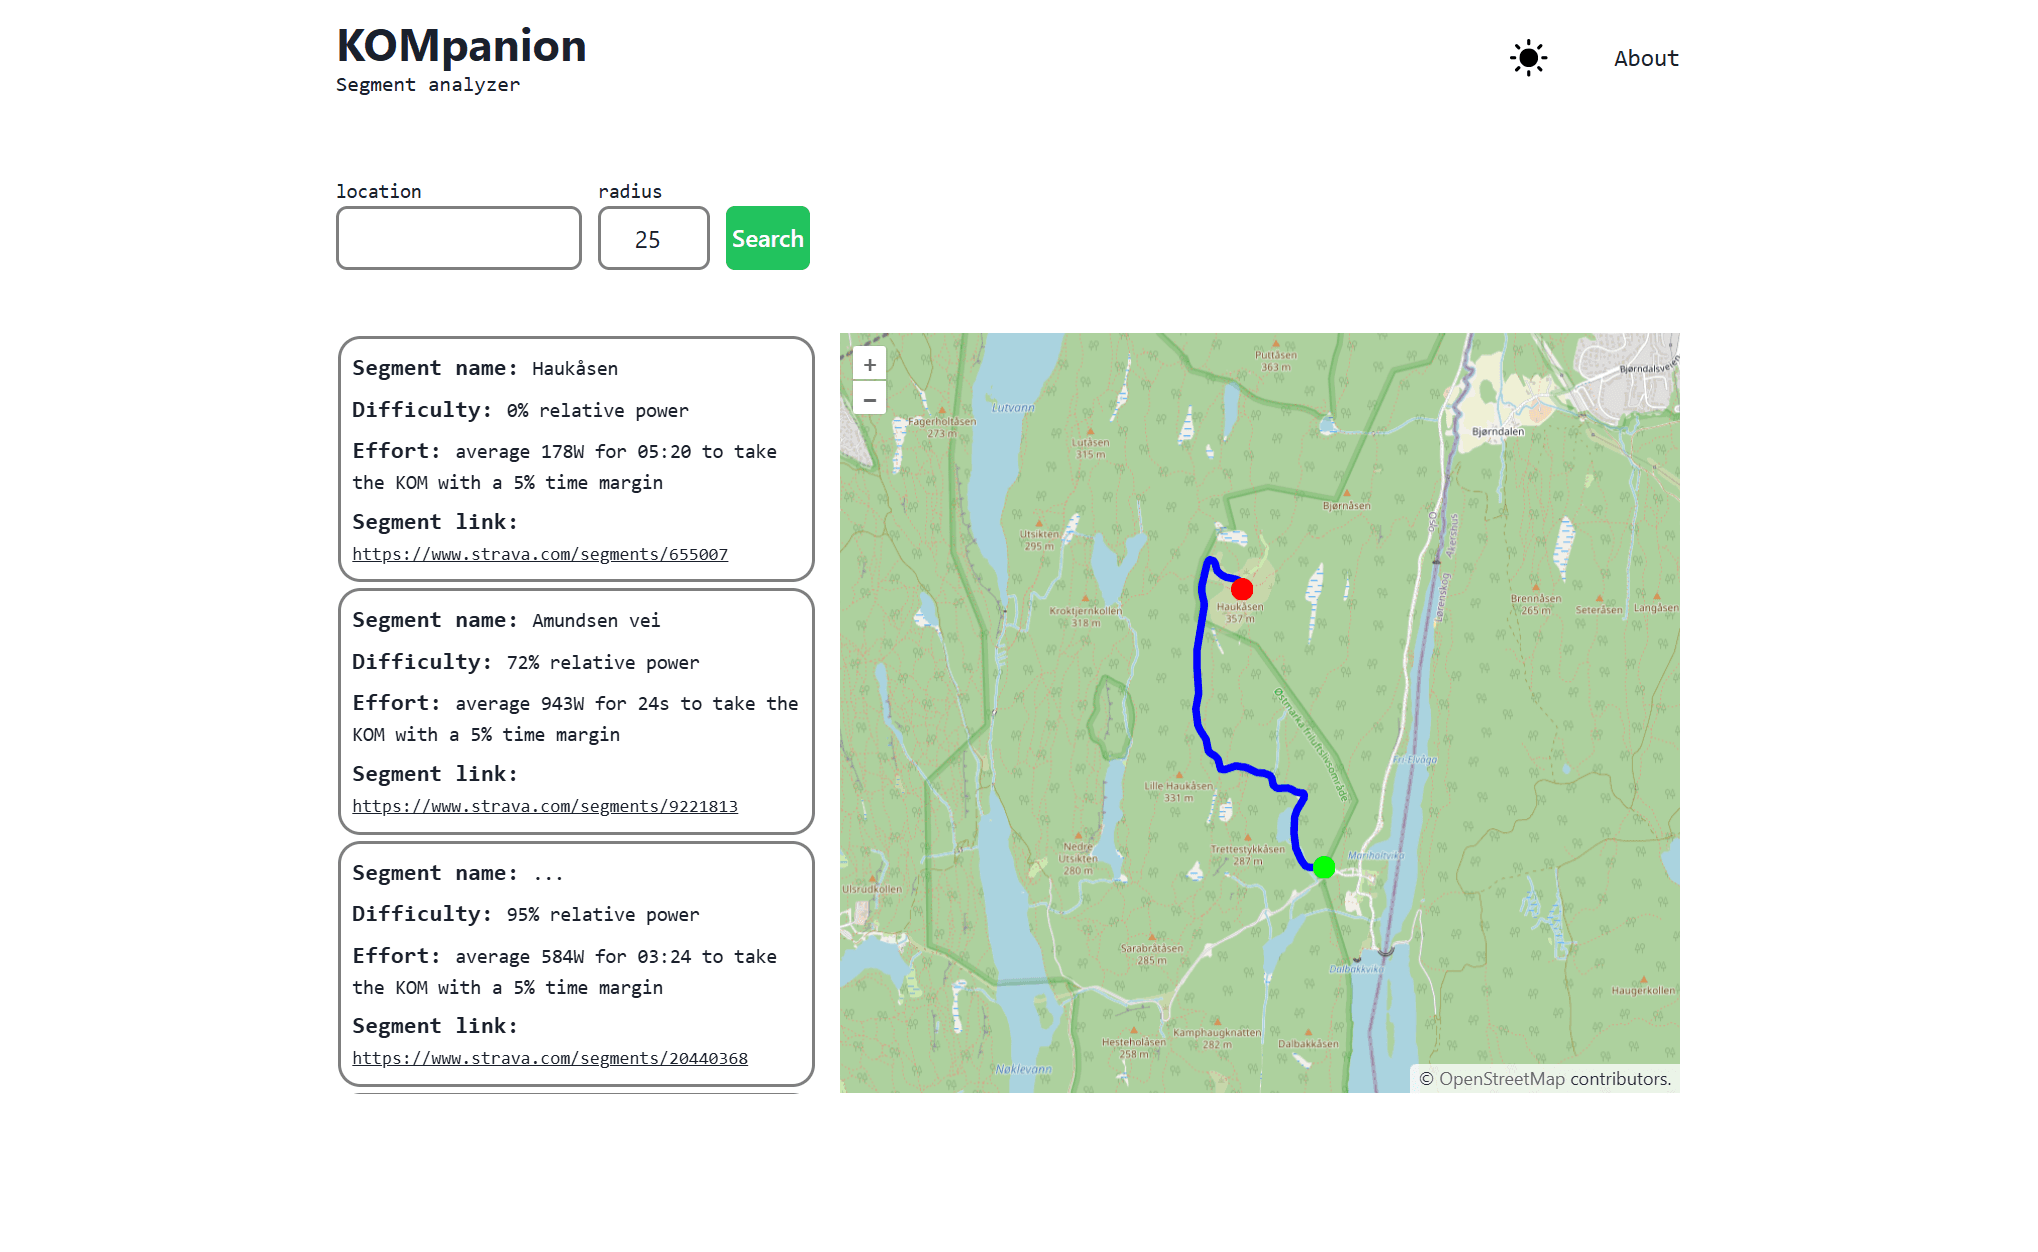The height and width of the screenshot is (1252, 2038).
Task: Open Strava link for segment 9221813
Action: tap(545, 806)
